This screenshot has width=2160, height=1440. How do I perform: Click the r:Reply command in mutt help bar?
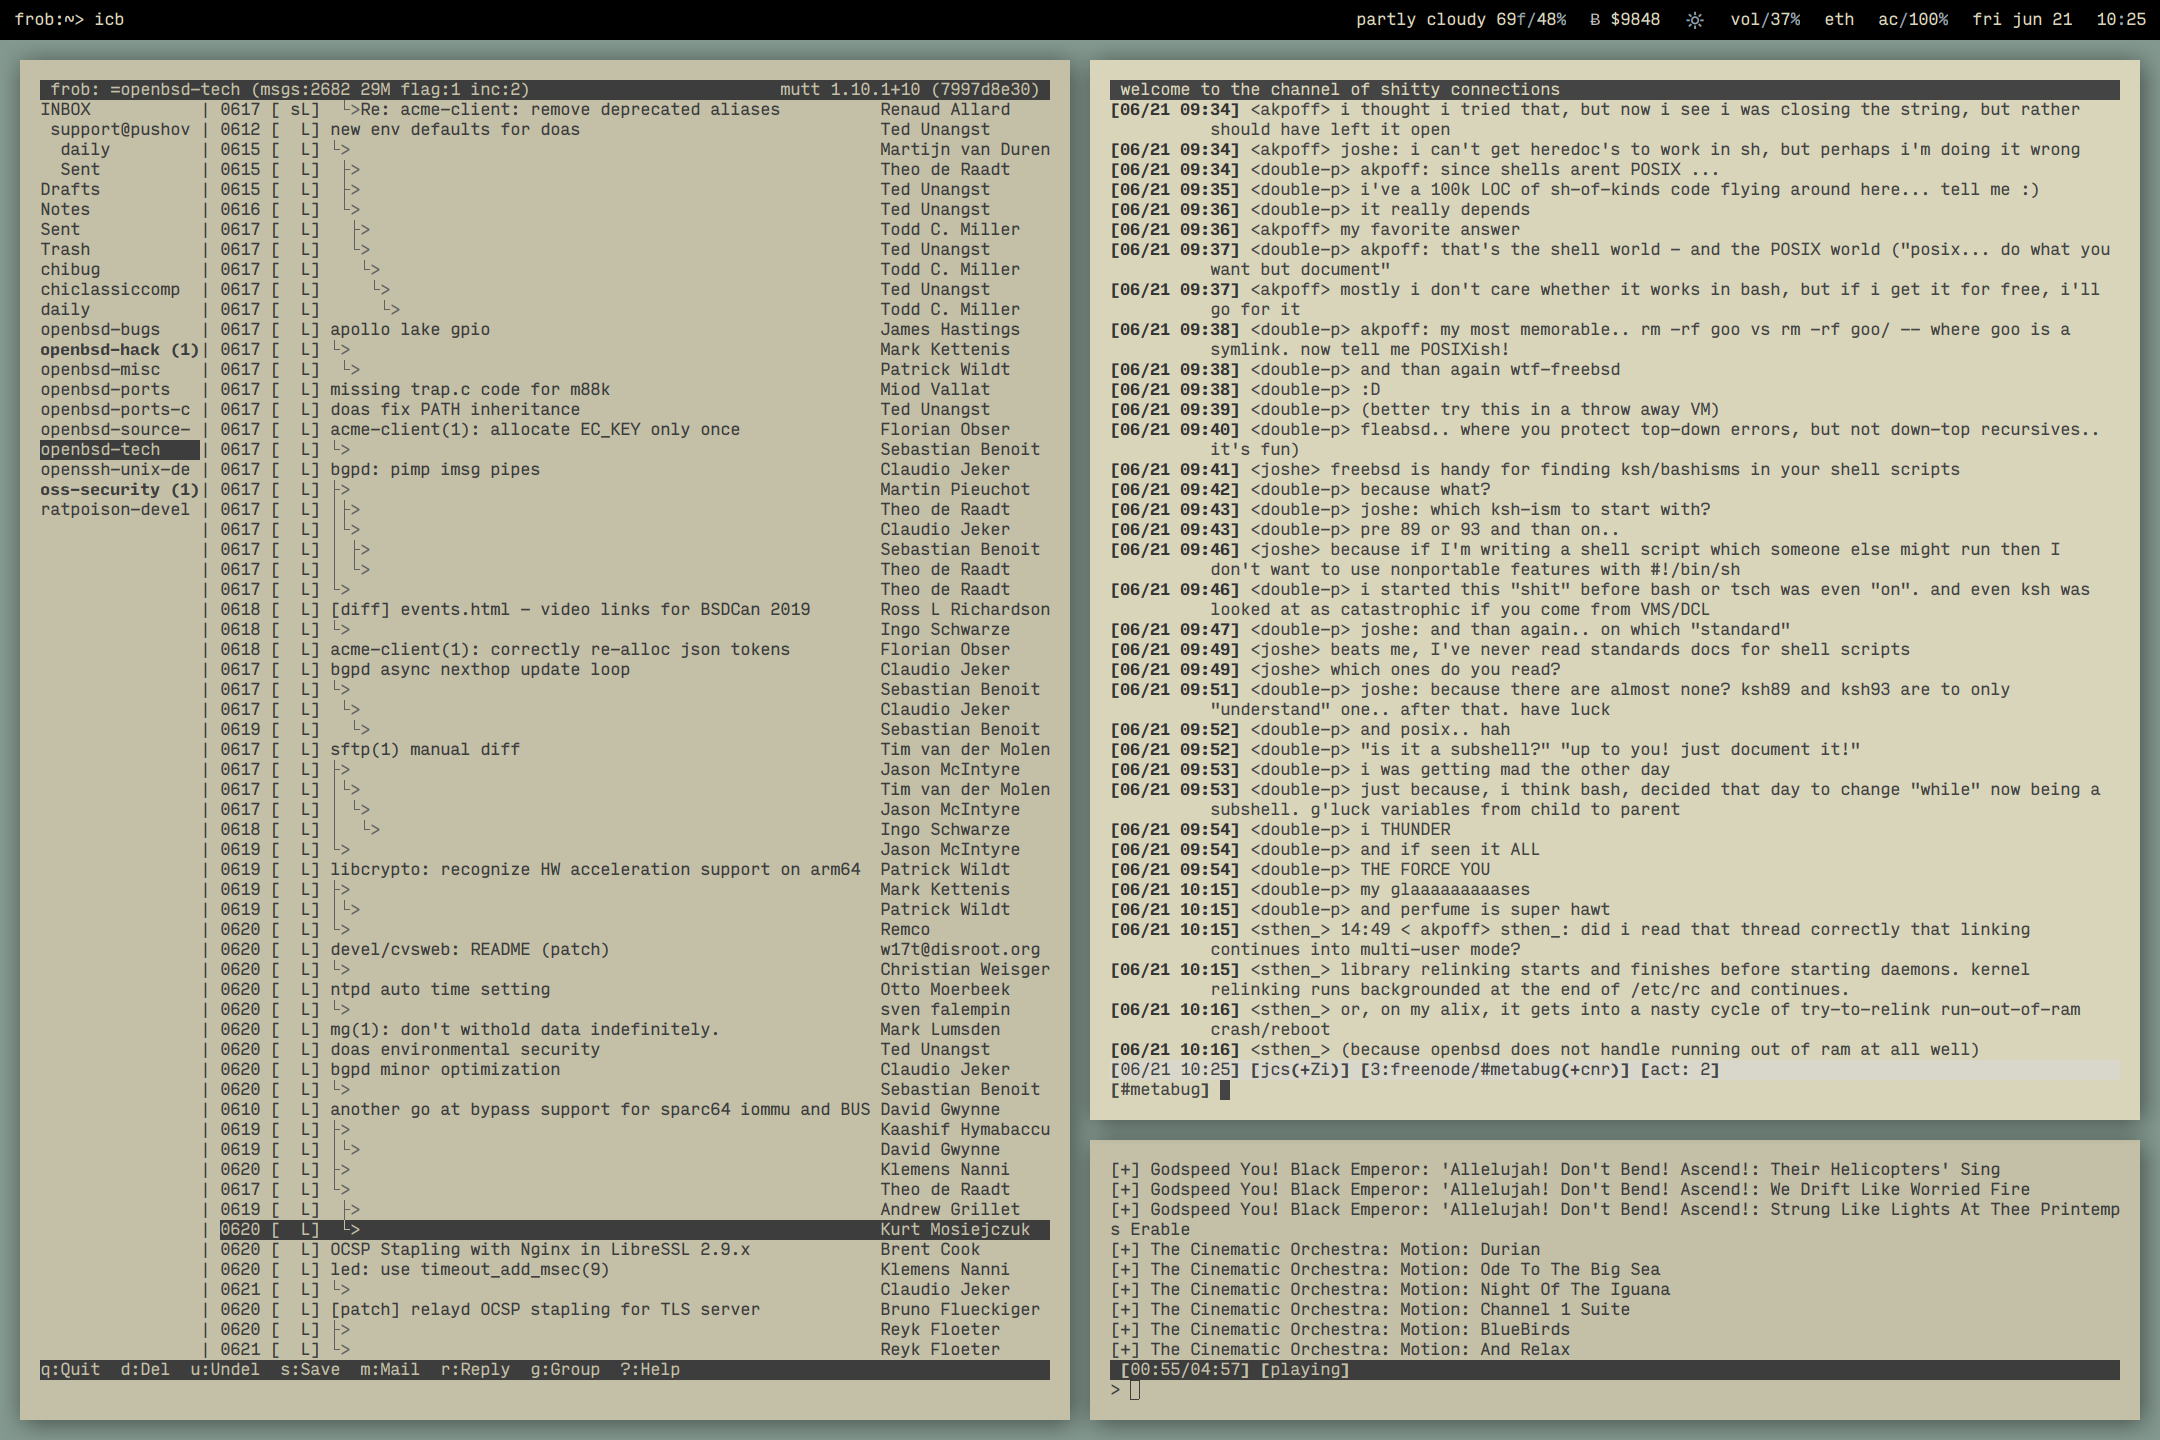click(x=474, y=1370)
